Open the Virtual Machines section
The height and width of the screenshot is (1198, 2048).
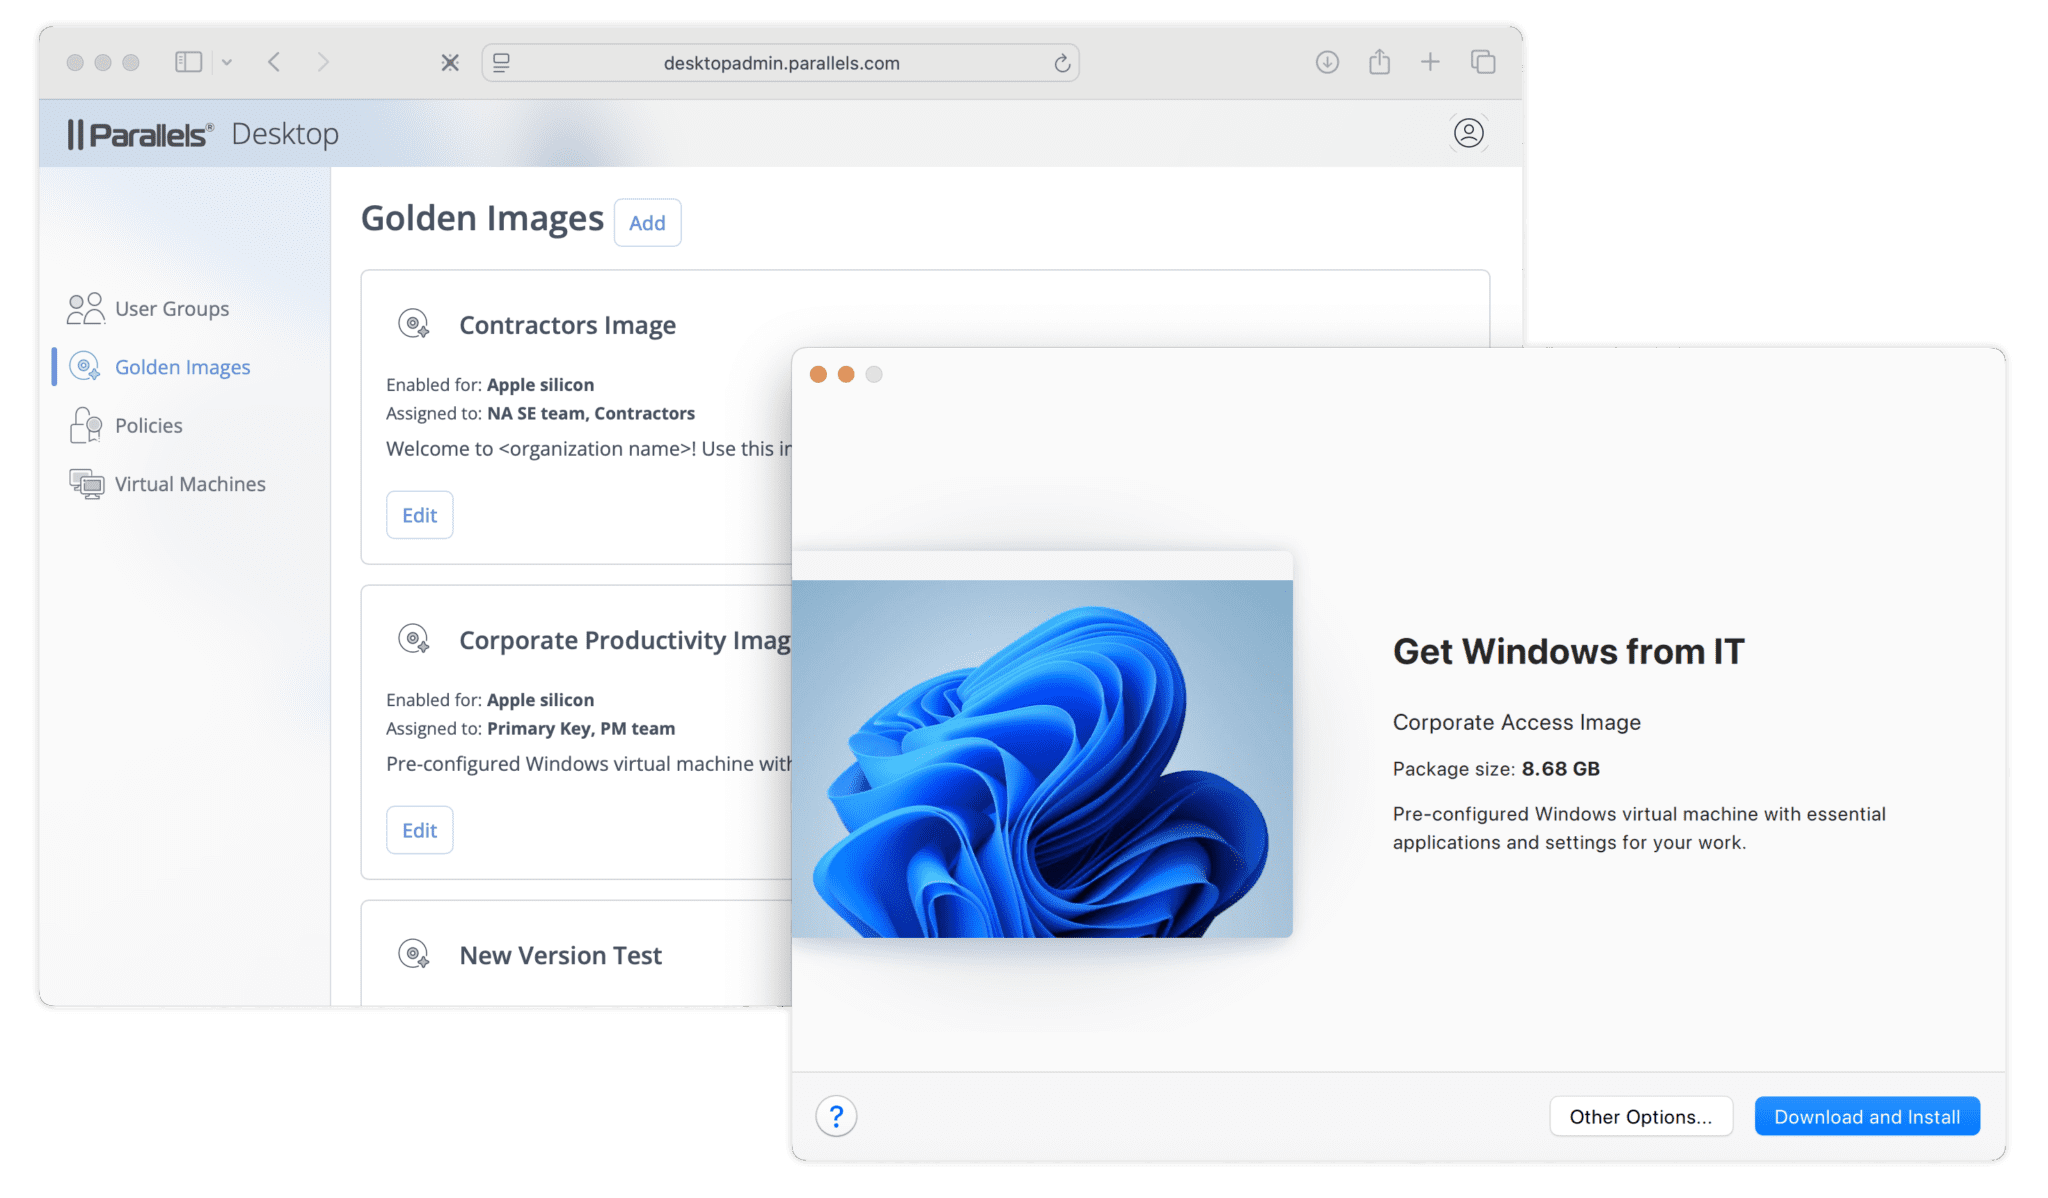click(x=189, y=484)
